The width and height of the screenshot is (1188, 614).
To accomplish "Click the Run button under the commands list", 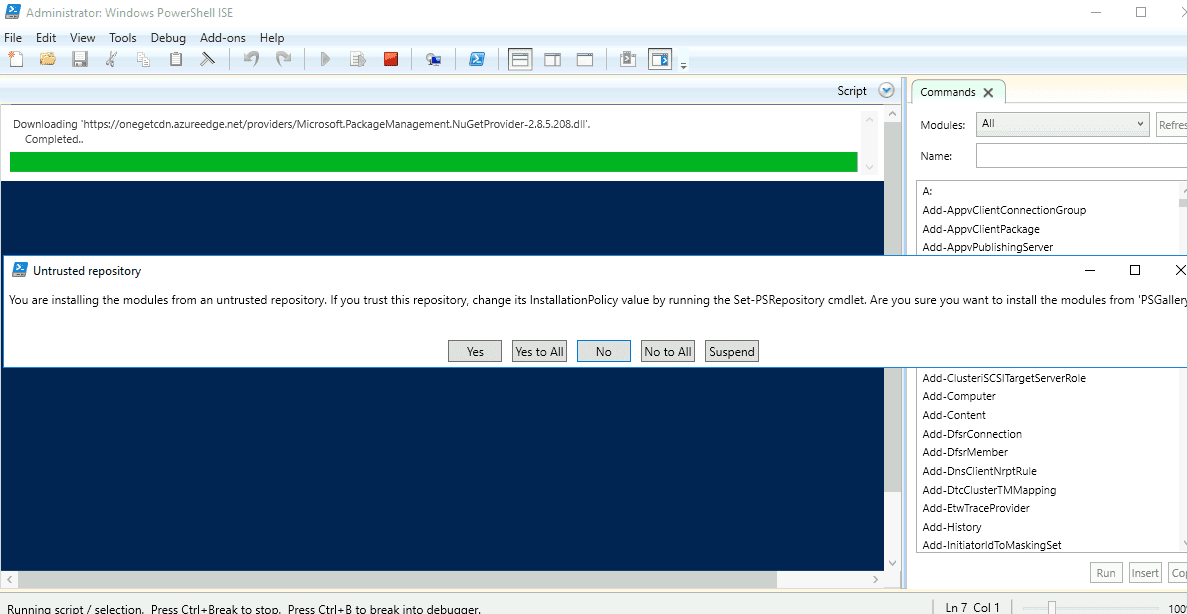I will coord(1106,572).
